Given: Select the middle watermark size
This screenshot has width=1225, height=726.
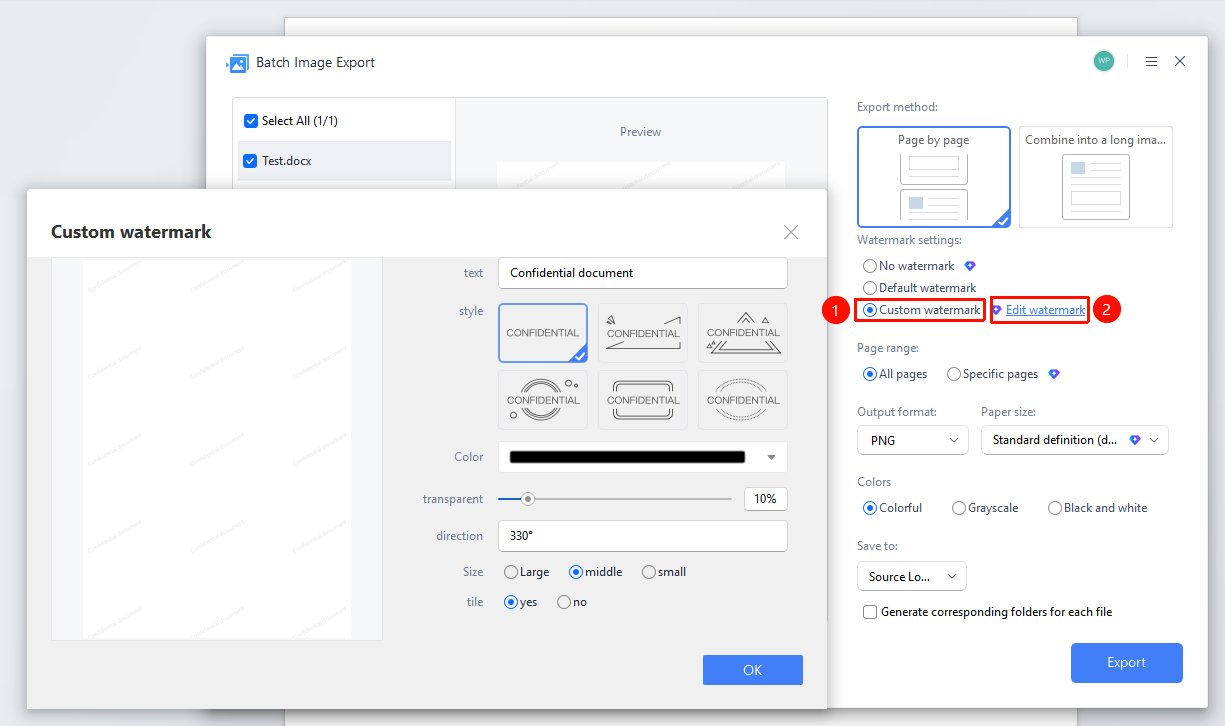Looking at the screenshot, I should click(576, 572).
